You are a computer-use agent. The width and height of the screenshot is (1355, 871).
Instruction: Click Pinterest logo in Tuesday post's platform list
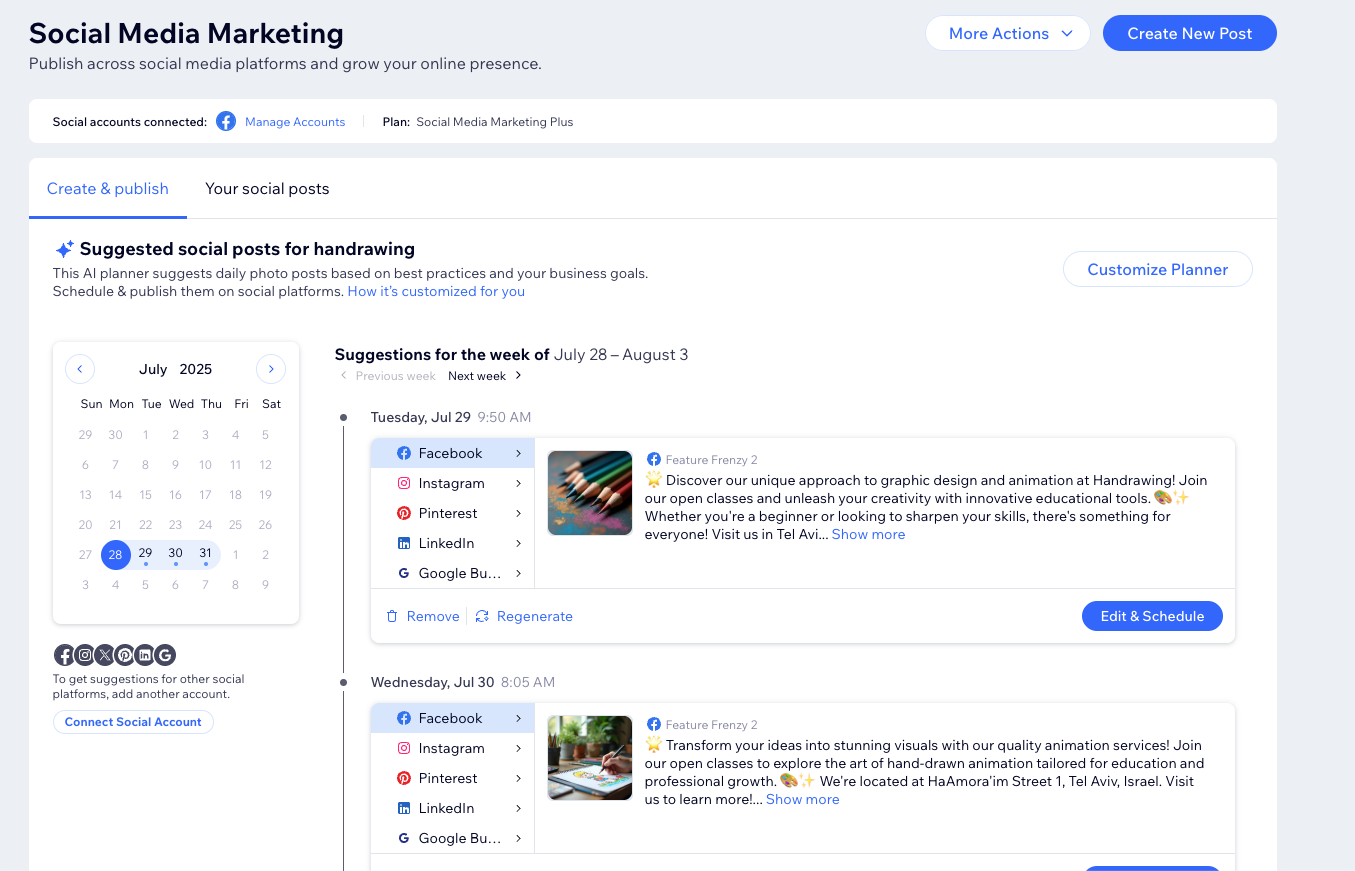404,513
